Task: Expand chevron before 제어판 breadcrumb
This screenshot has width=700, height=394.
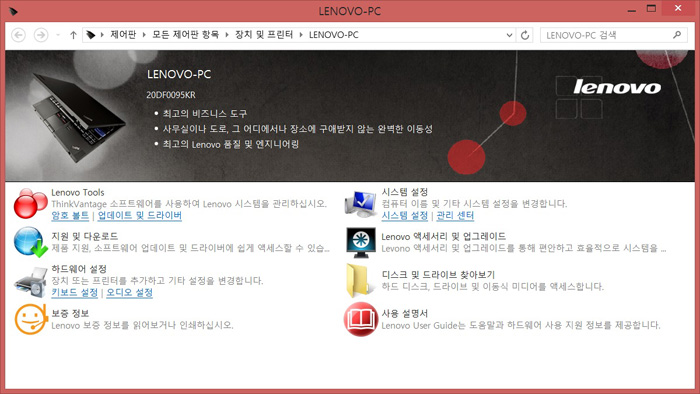Action: (x=102, y=35)
